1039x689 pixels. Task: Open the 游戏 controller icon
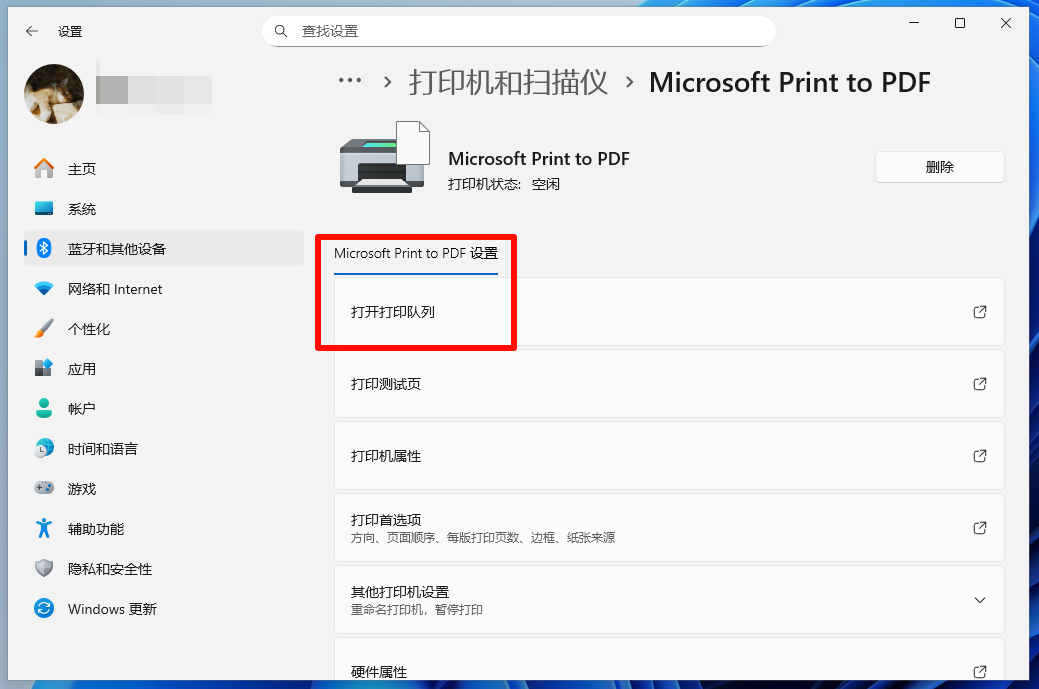[x=44, y=488]
